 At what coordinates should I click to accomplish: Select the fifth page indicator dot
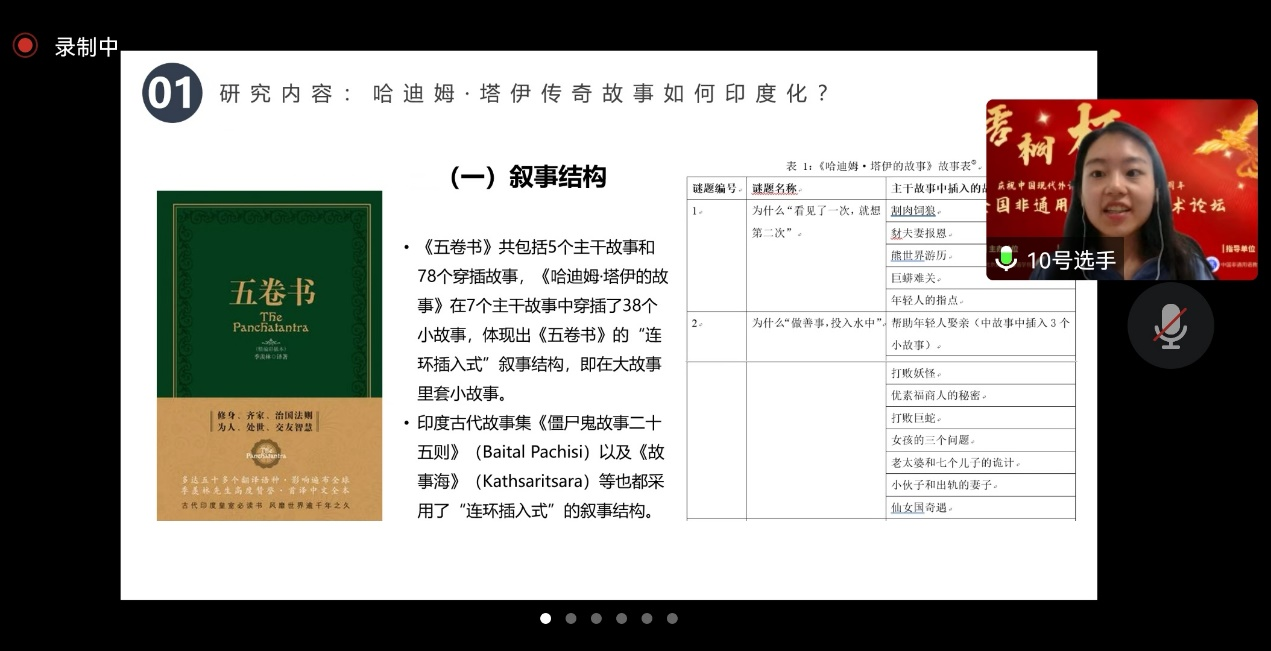647,618
